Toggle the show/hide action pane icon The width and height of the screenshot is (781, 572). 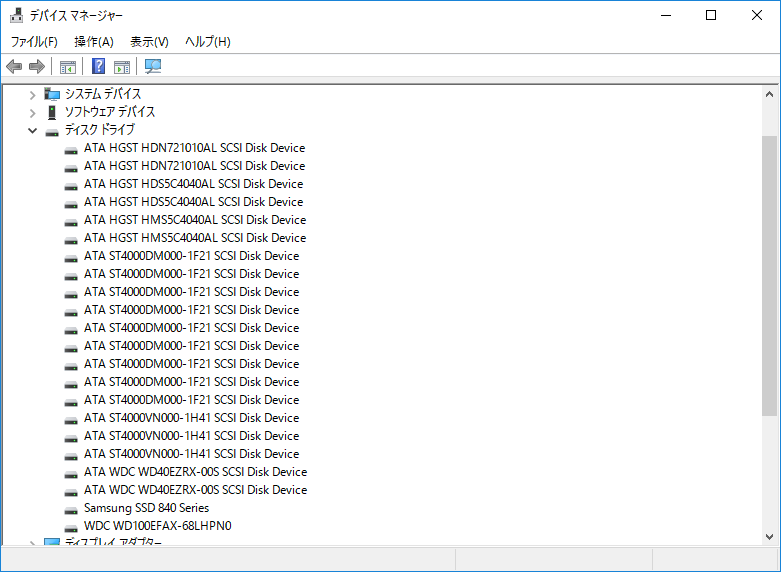(x=122, y=66)
